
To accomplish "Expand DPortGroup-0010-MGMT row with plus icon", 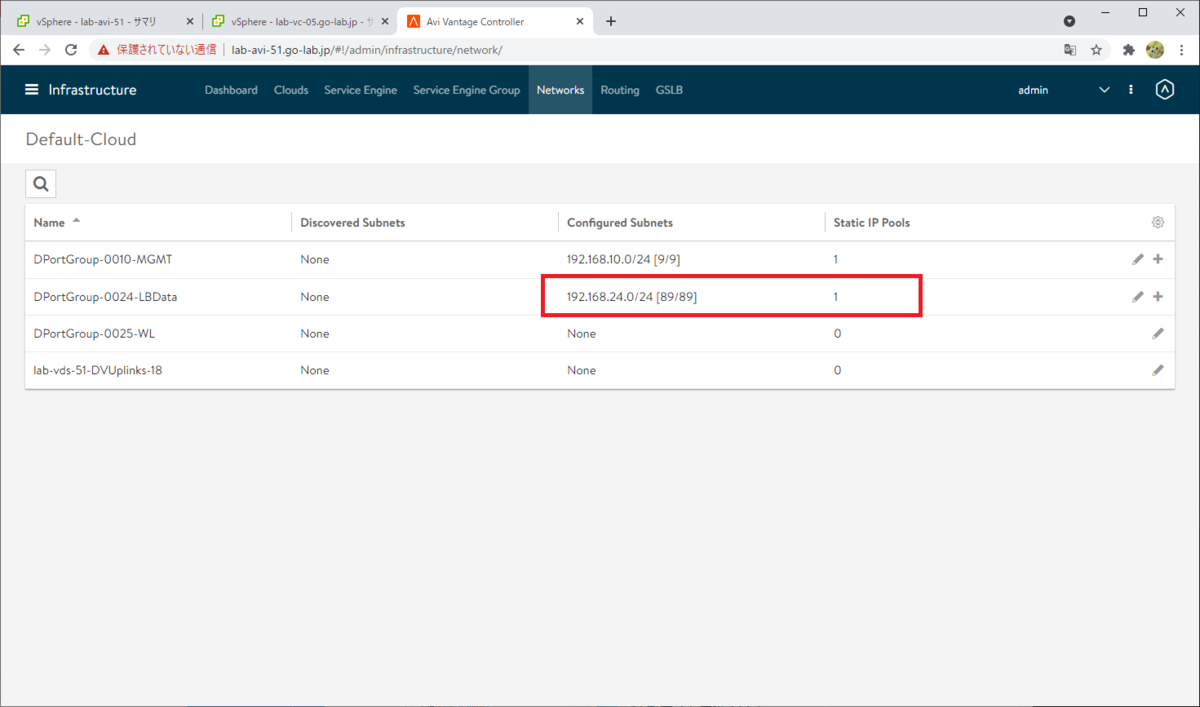I will (1158, 259).
